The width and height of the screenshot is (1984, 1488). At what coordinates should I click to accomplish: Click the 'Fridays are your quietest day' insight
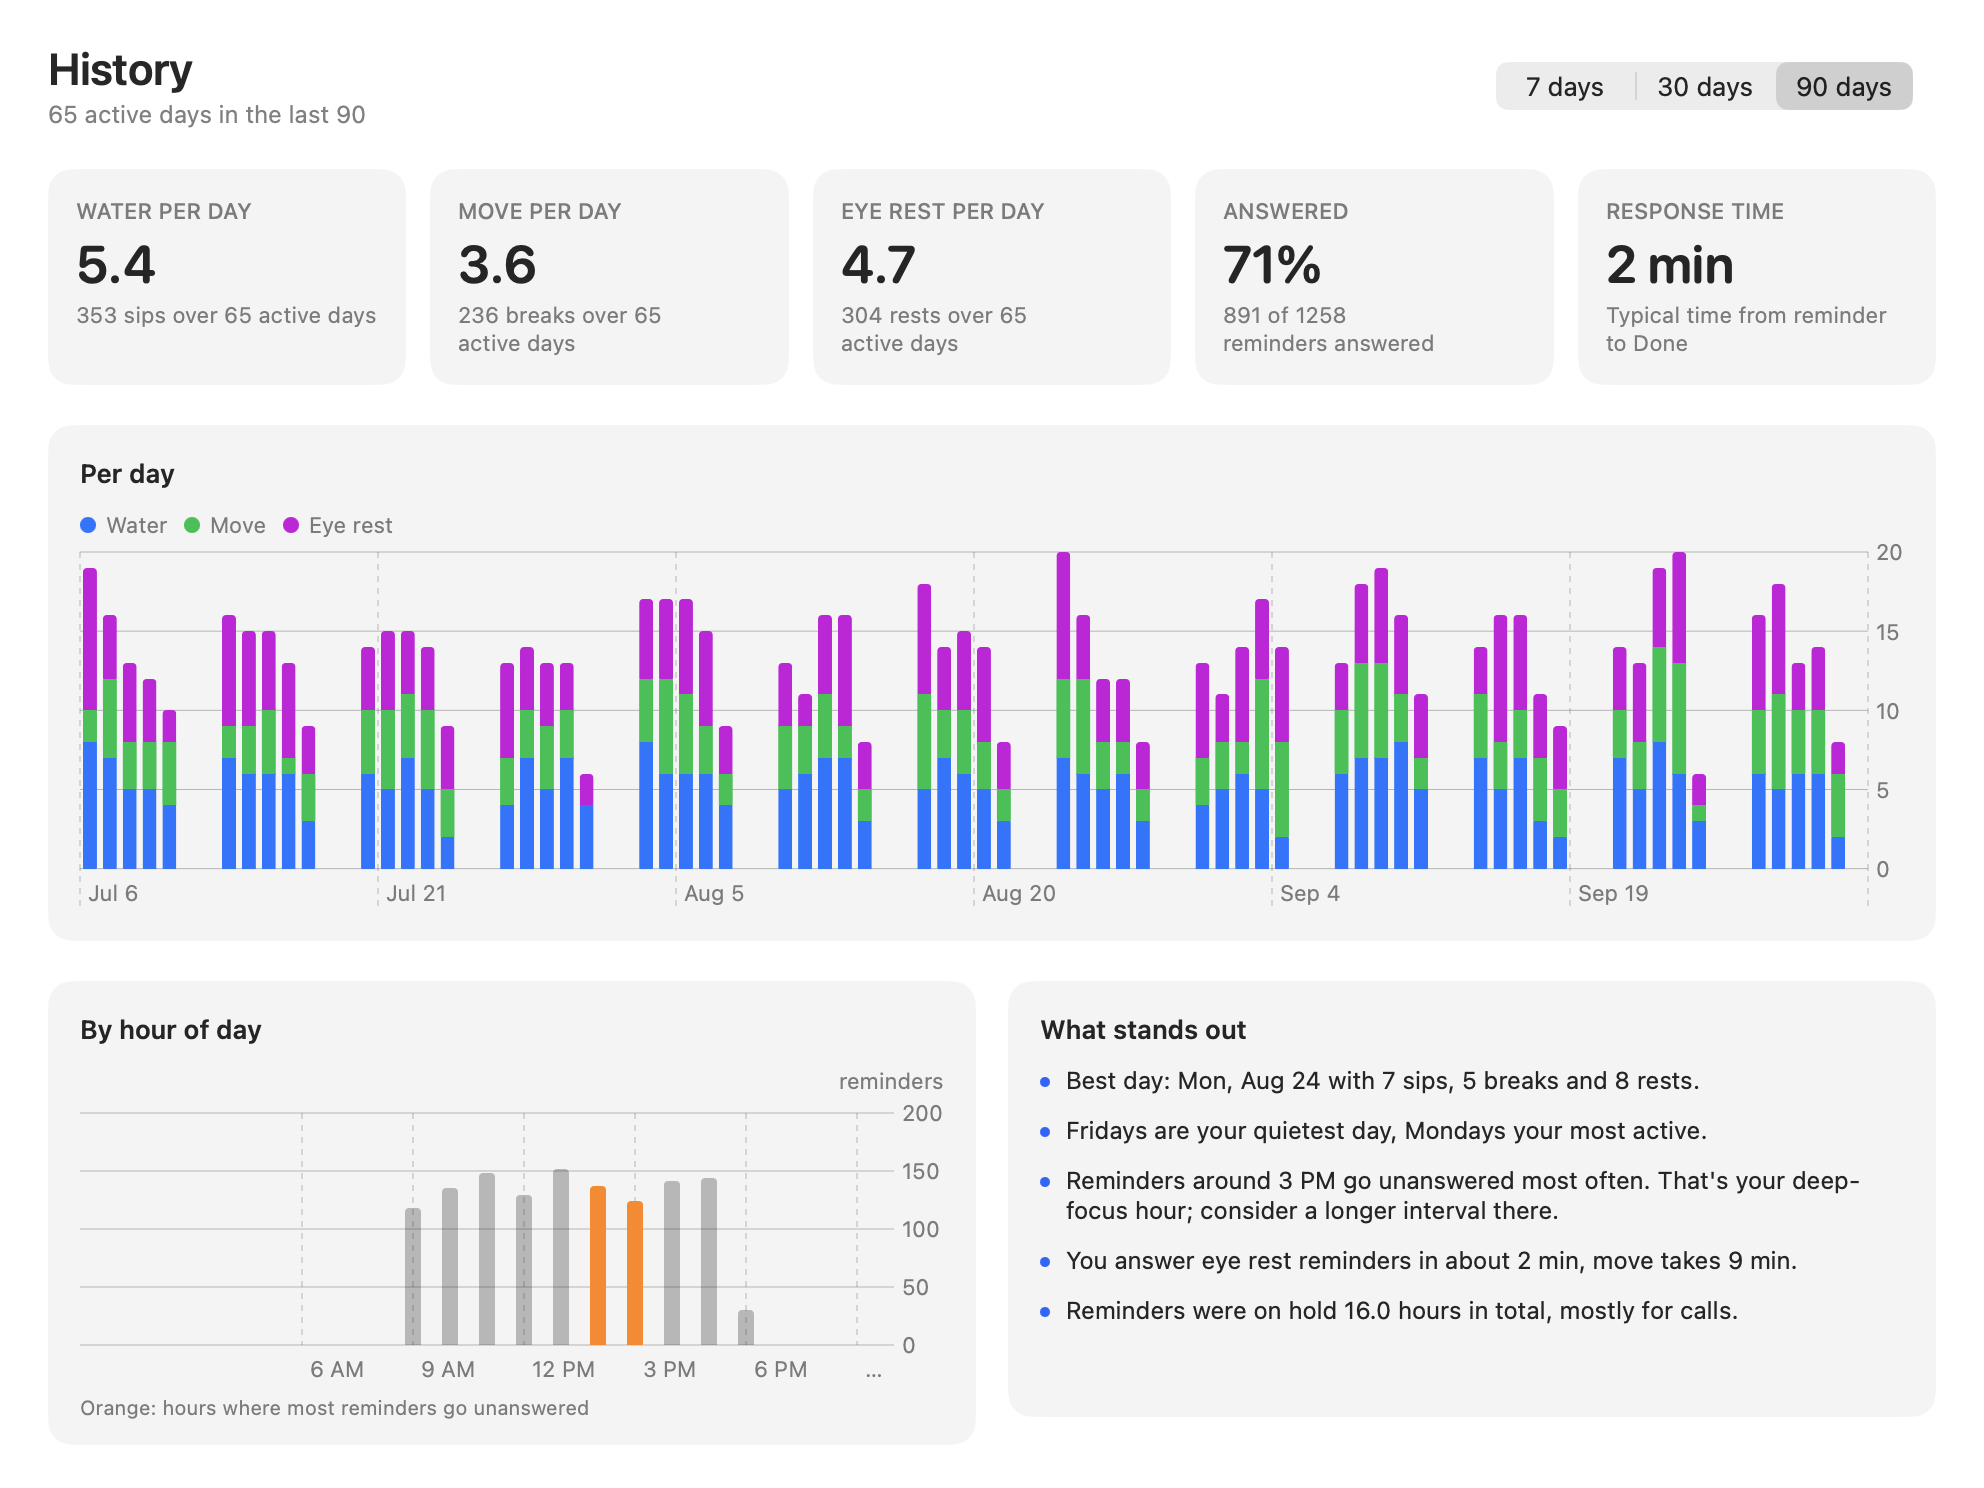click(x=1386, y=1131)
